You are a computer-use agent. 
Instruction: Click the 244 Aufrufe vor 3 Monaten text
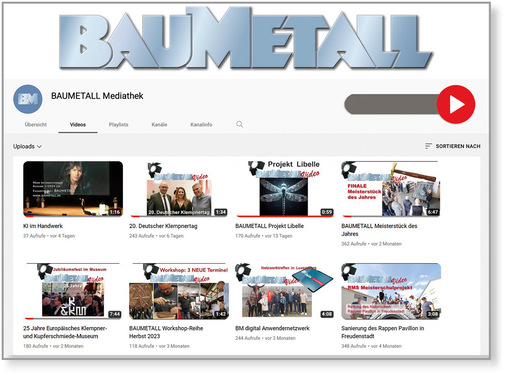[x=265, y=338]
